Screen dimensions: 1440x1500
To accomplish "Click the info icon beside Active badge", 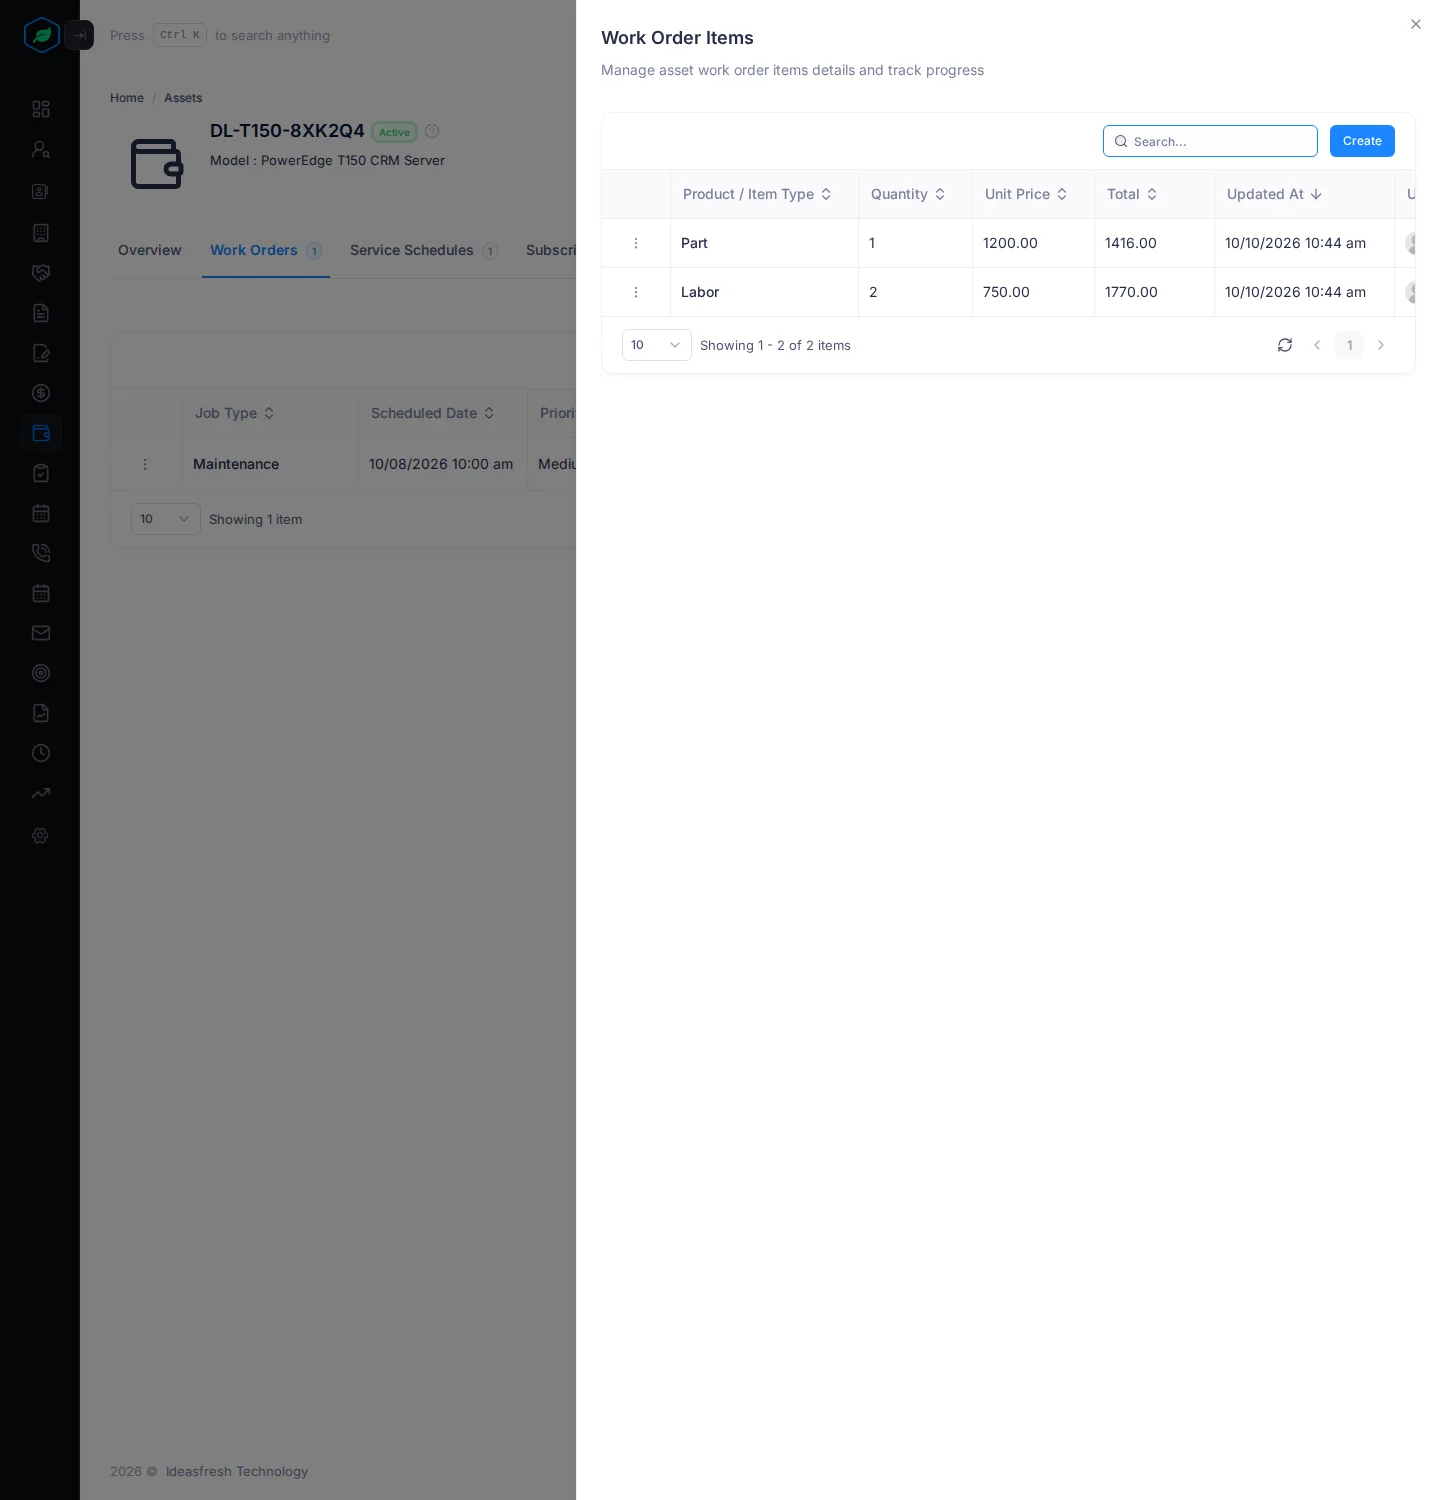I will [x=432, y=131].
